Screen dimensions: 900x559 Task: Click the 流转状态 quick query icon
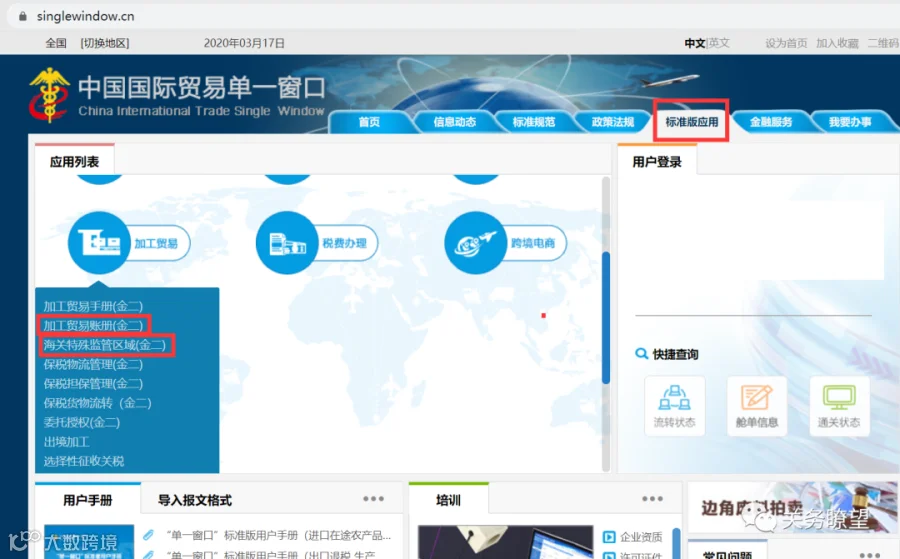coord(674,406)
